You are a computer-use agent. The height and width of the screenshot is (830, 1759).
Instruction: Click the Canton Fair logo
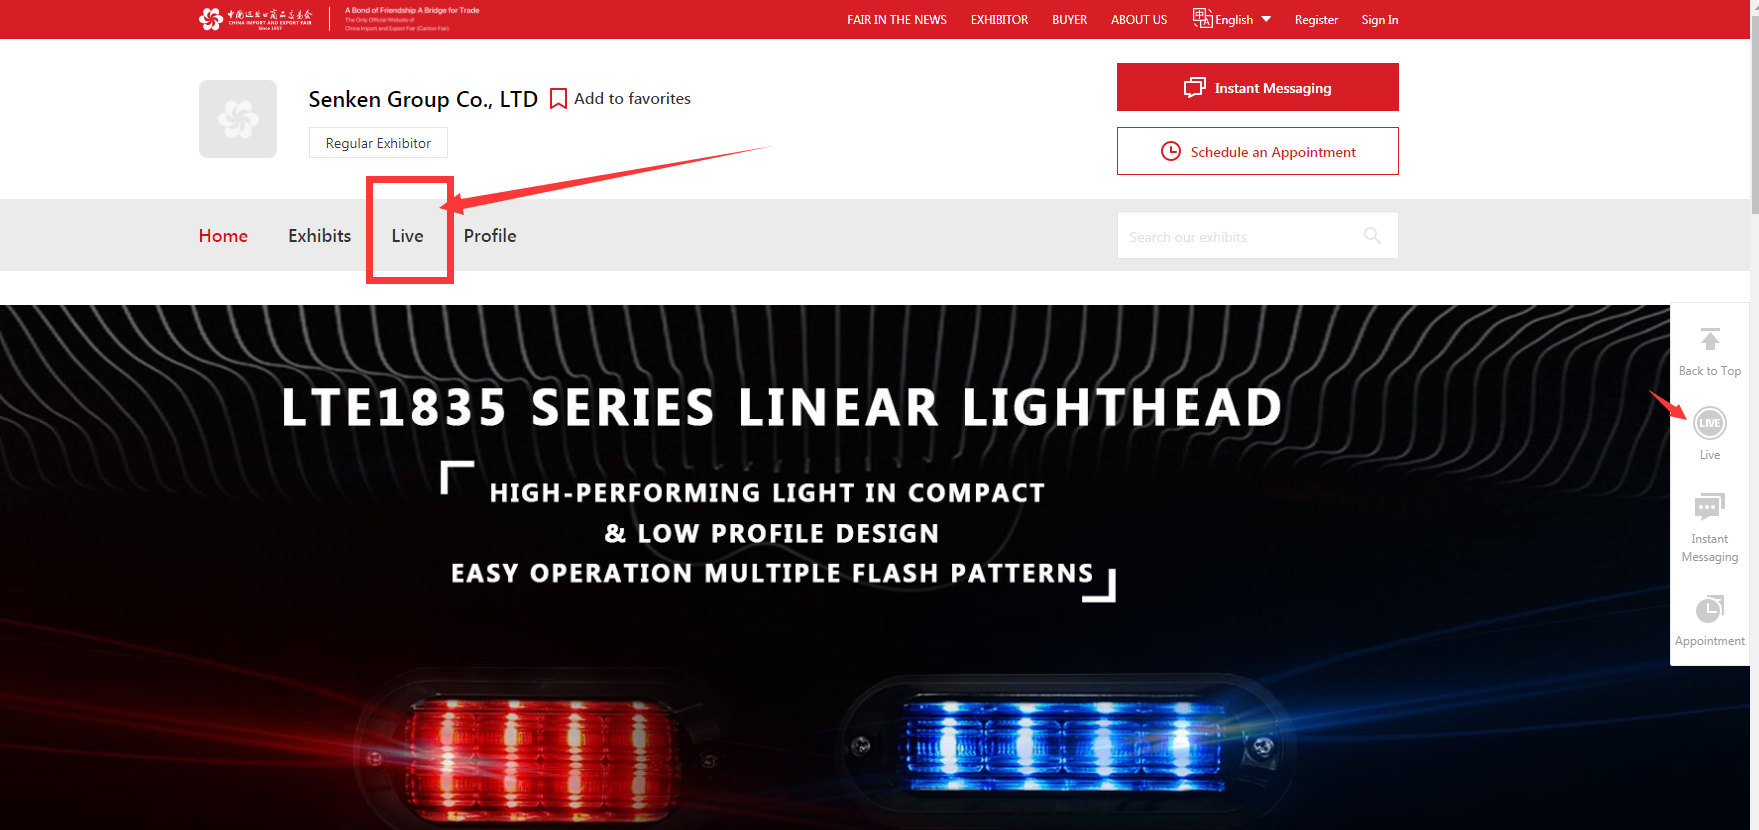coord(255,19)
